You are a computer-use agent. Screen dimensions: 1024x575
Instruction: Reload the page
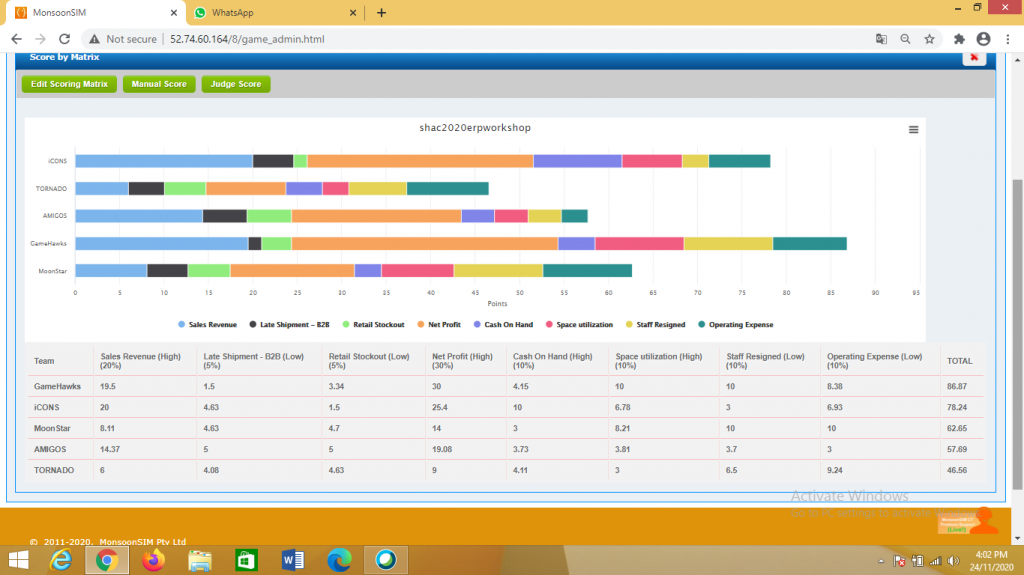pyautogui.click(x=64, y=39)
